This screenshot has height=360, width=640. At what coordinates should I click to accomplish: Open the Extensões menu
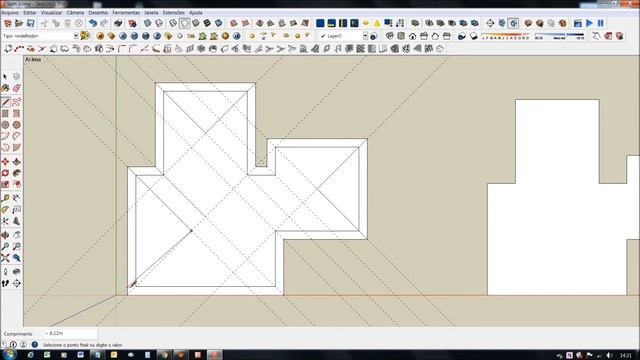pos(173,13)
